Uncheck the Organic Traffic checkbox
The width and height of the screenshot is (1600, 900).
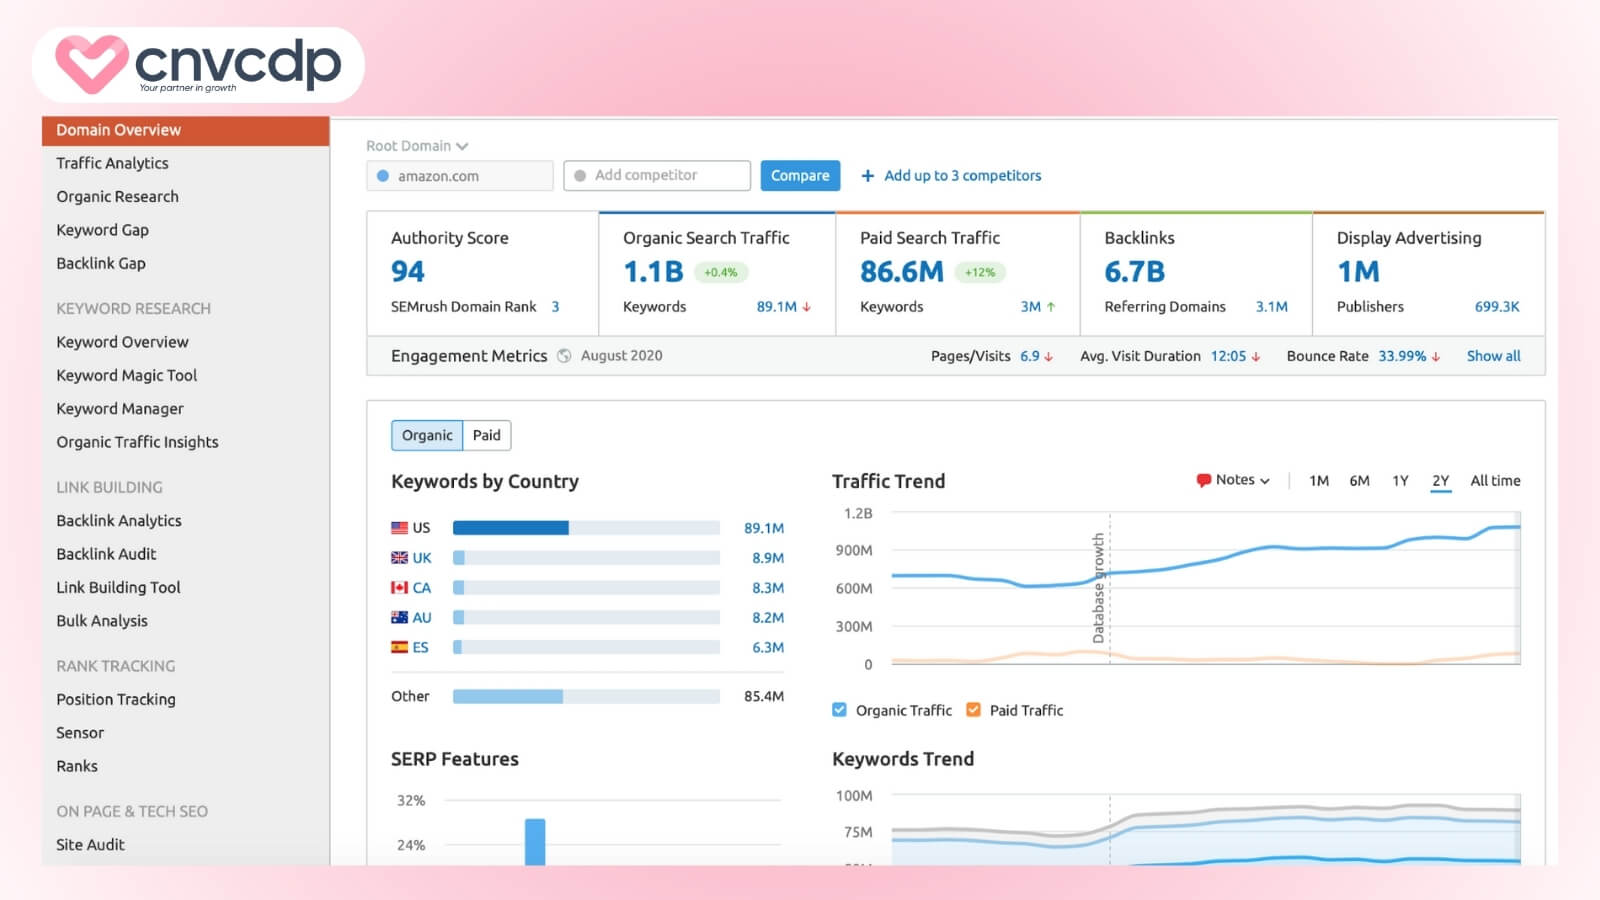tap(839, 710)
